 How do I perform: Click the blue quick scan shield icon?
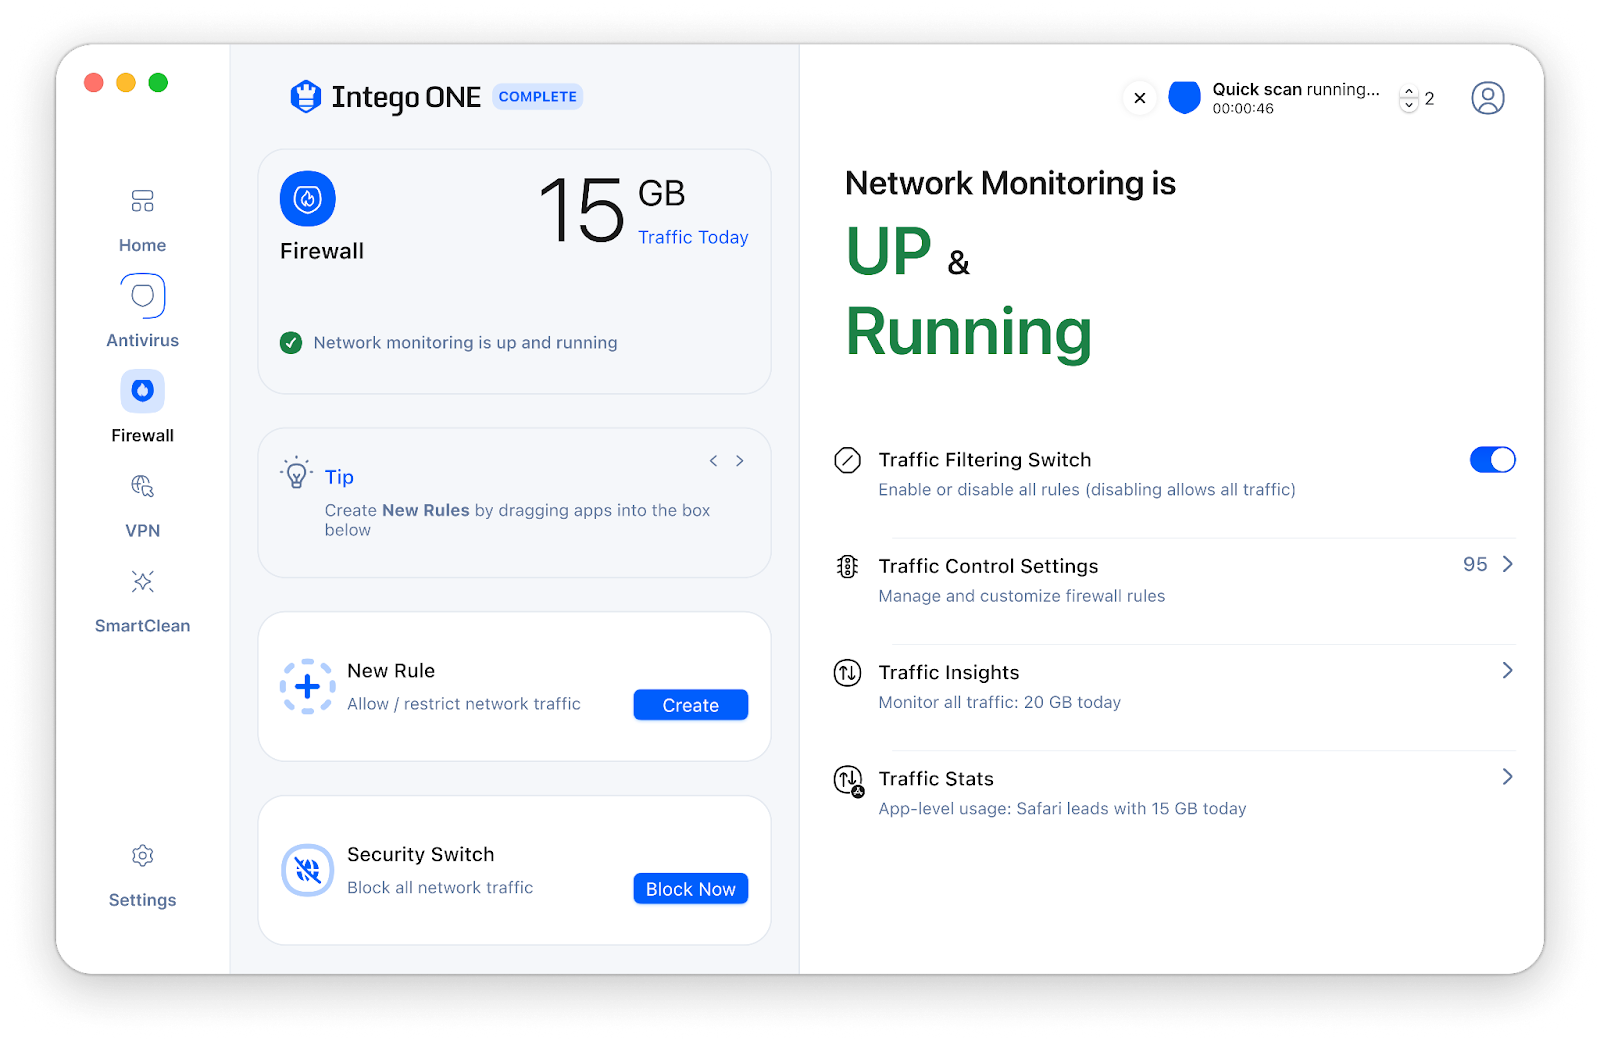click(x=1184, y=97)
